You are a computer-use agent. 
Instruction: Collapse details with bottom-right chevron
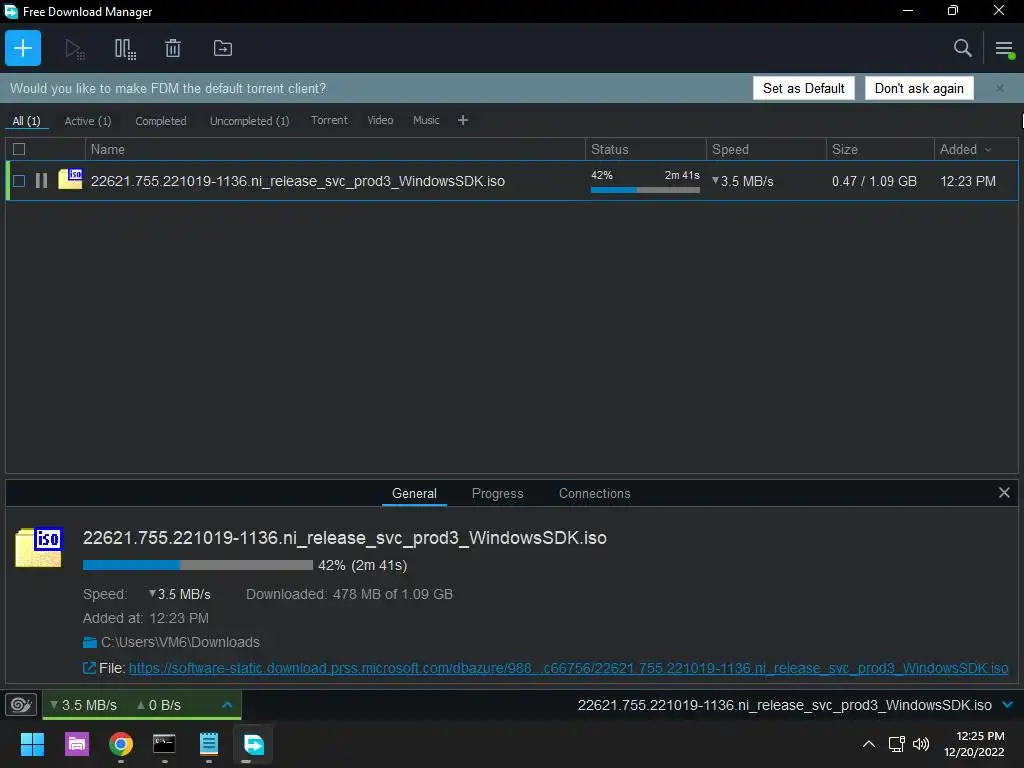[1008, 705]
